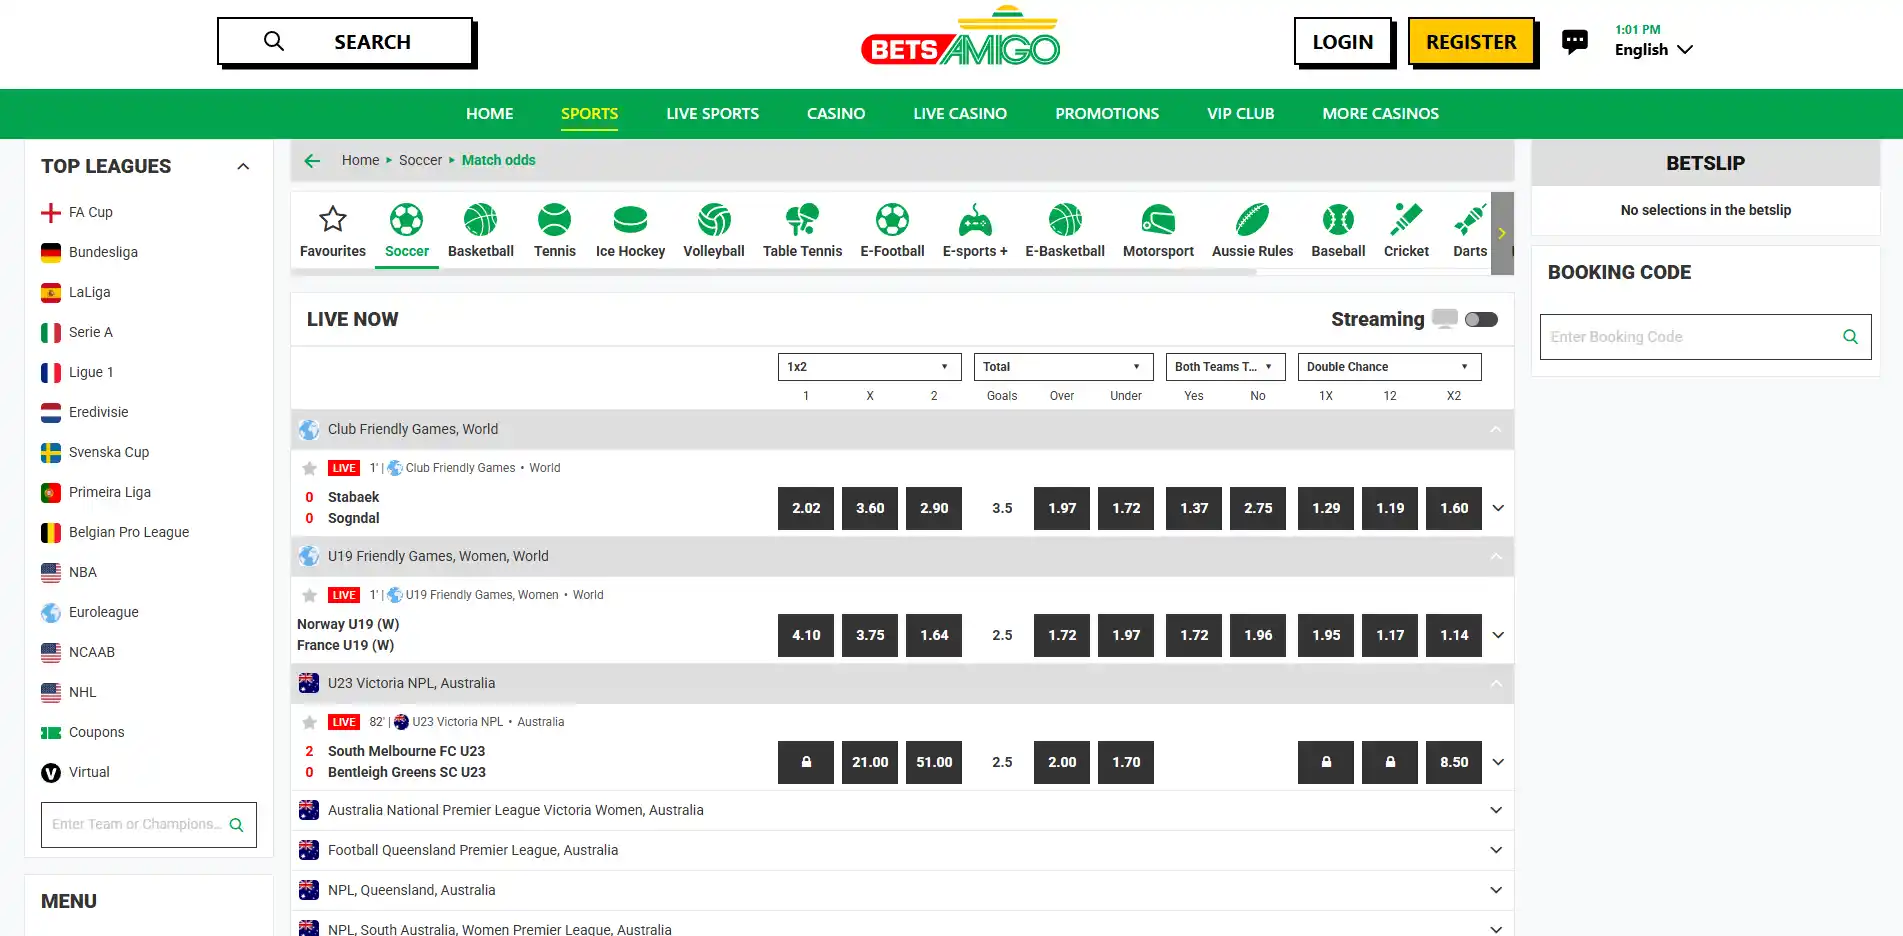1903x936 pixels.
Task: Bet on Stabaek win at 2.02
Action: coord(806,508)
